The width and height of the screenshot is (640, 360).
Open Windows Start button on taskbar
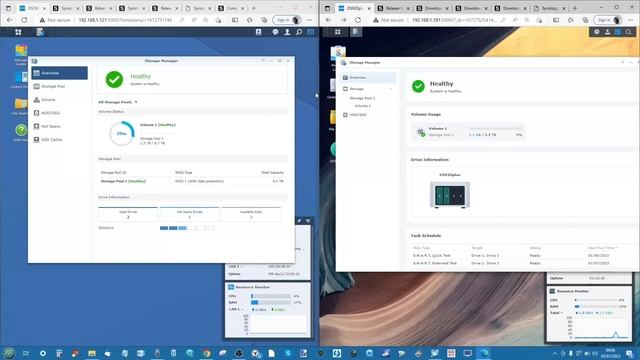9,353
